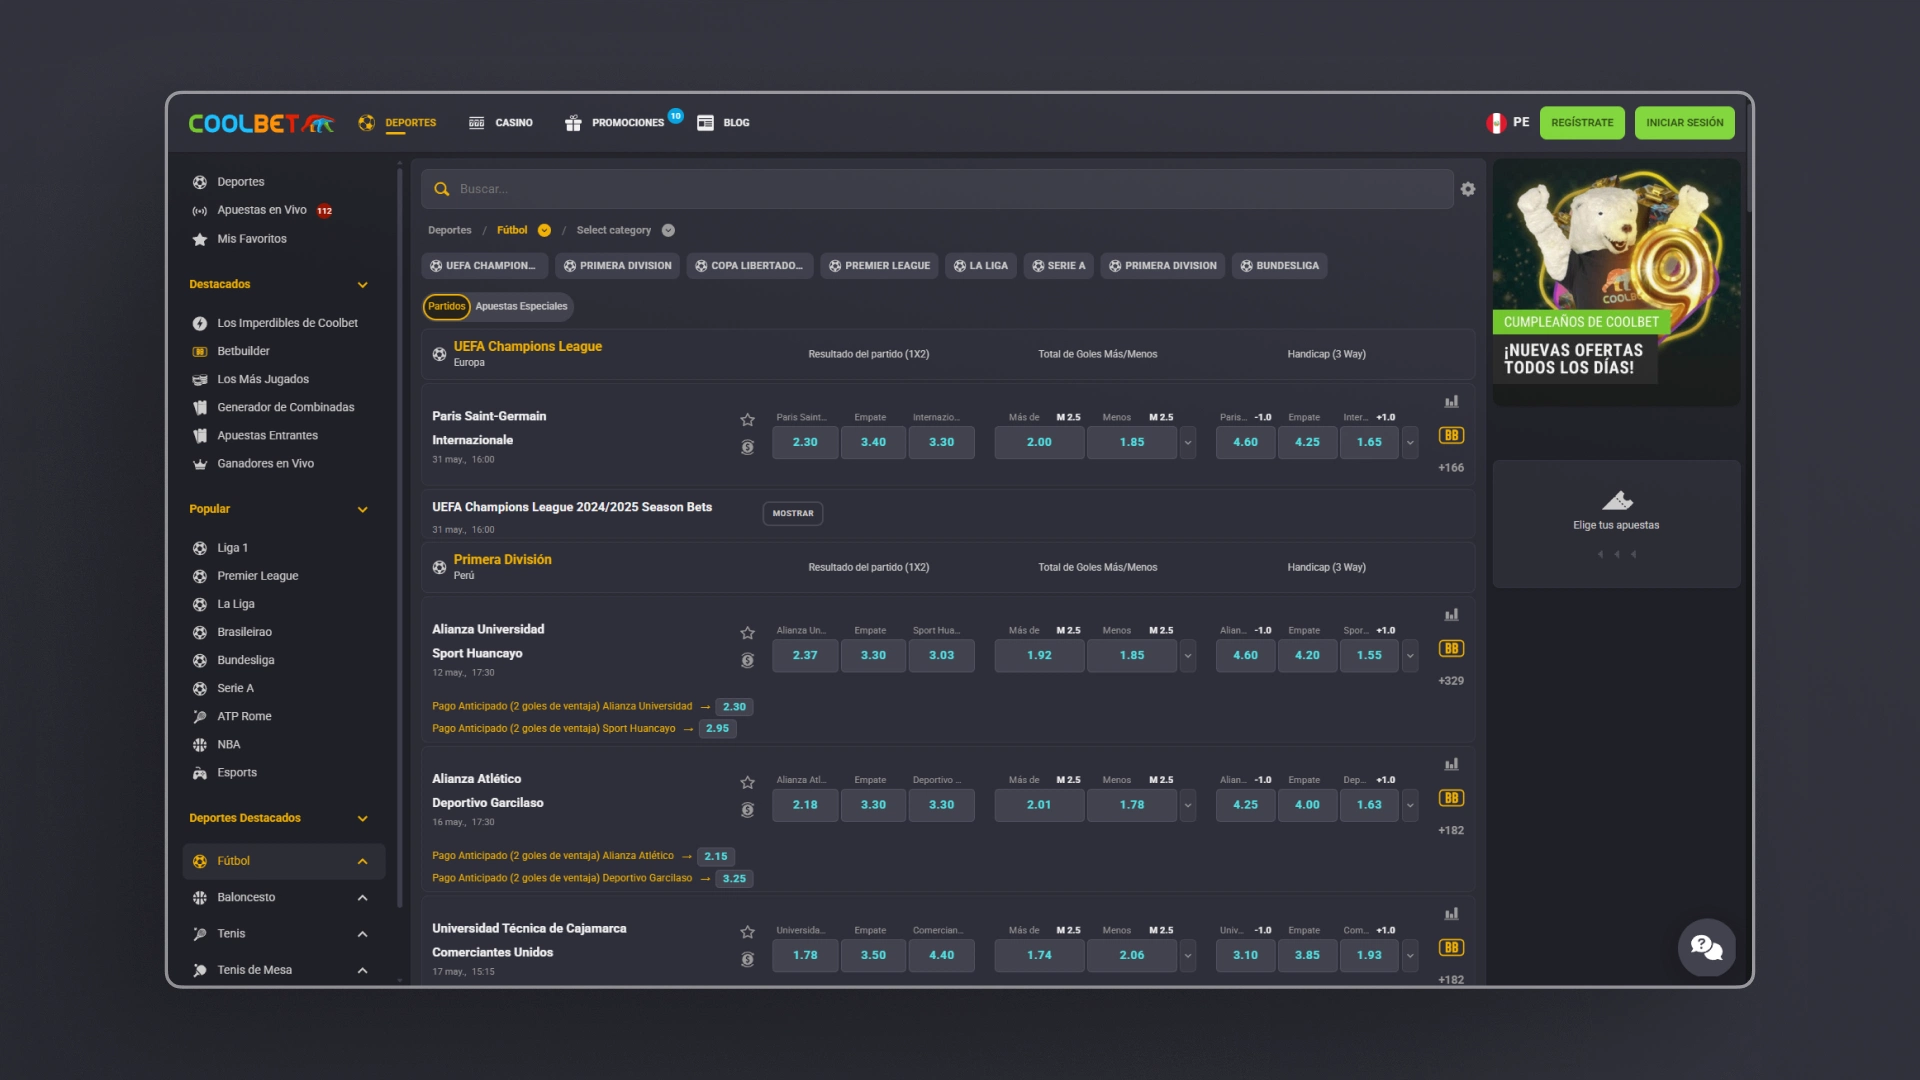Select Paris Saint-Germain win odds 2.30
The width and height of the screenshot is (1920, 1080).
pyautogui.click(x=805, y=442)
